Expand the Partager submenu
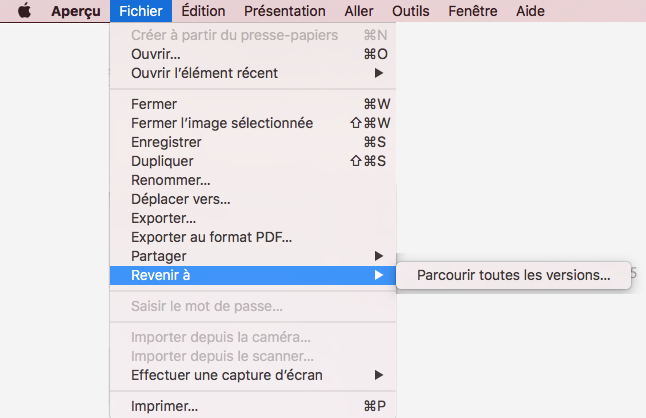The image size is (646, 418). pos(158,256)
